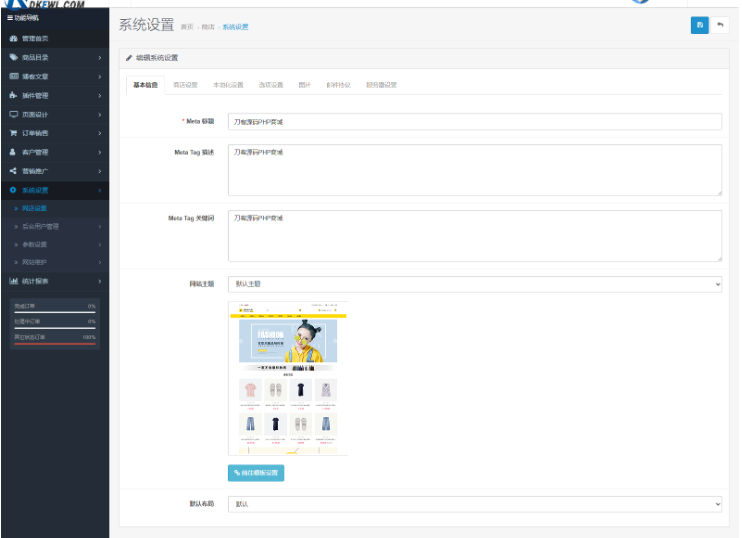Open dashboard via the gauge icon

point(13,38)
